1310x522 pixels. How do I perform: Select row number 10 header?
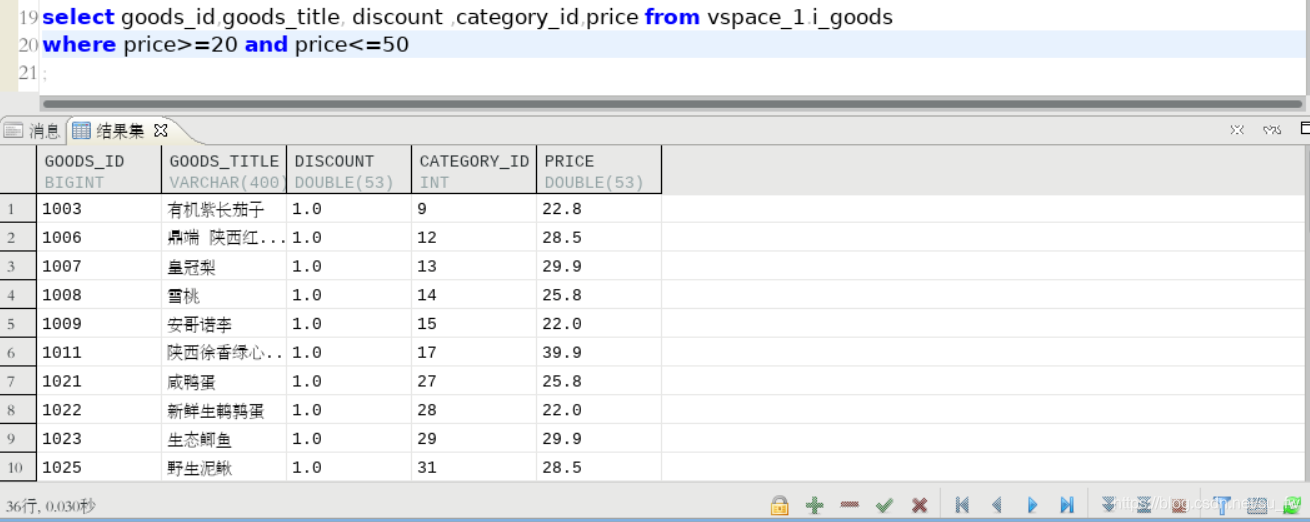pyautogui.click(x=18, y=467)
